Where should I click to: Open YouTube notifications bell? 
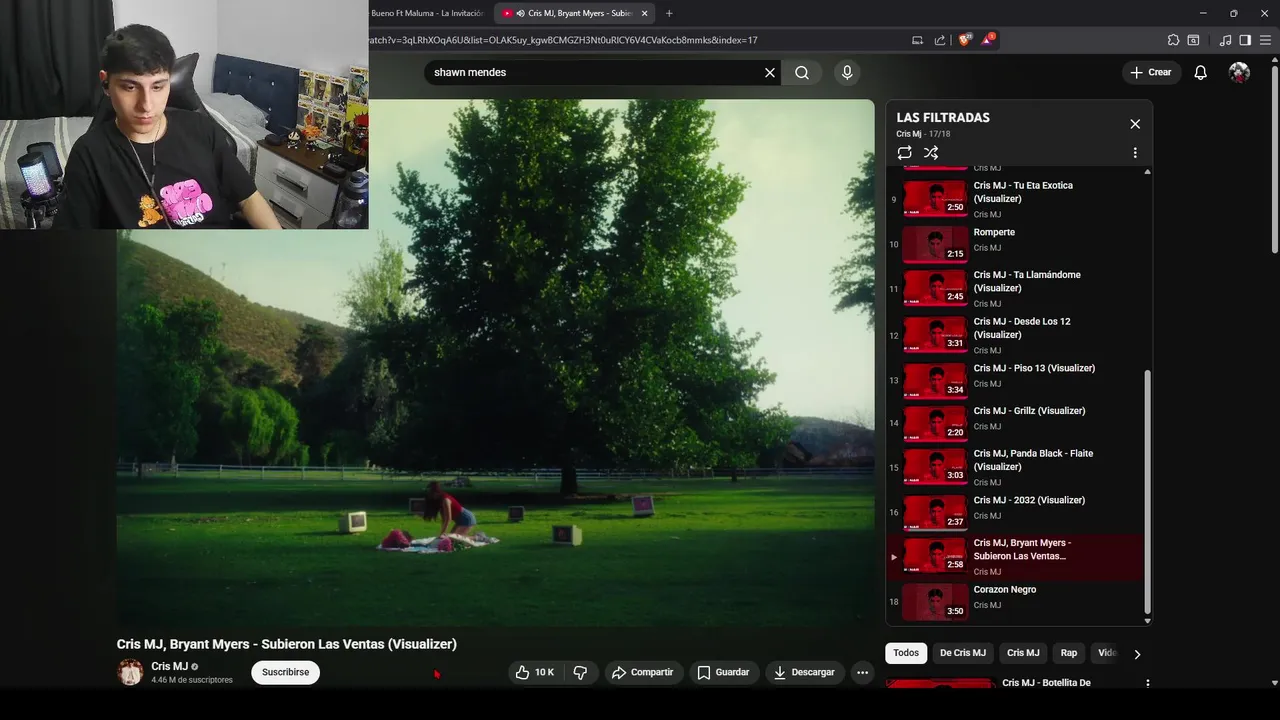click(x=1200, y=72)
